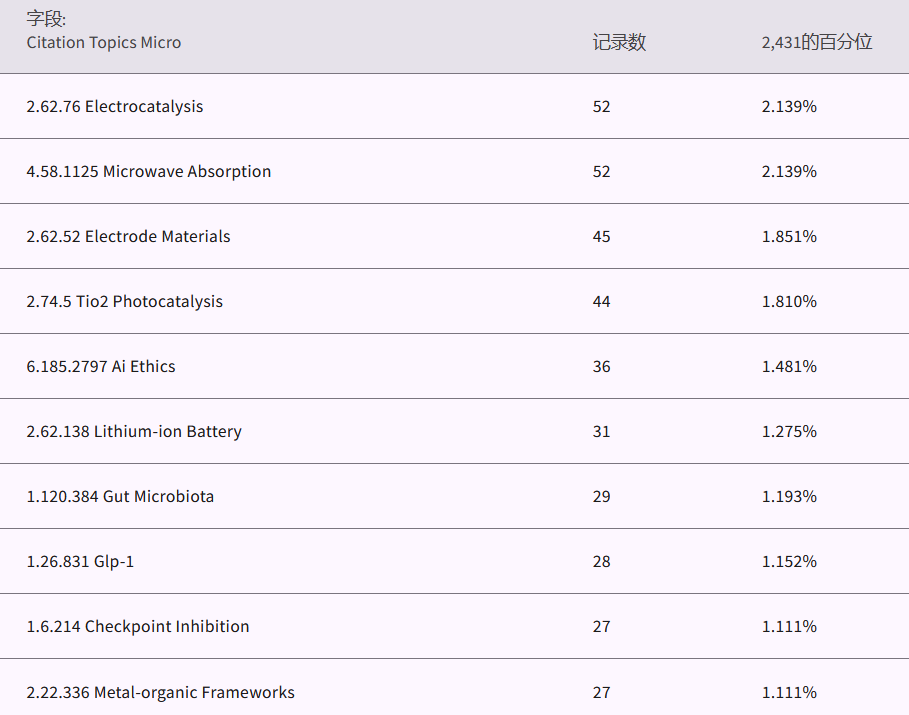Select the 4.58.1125 Microwave Absorption topic
Image resolution: width=909 pixels, height=715 pixels.
click(149, 171)
